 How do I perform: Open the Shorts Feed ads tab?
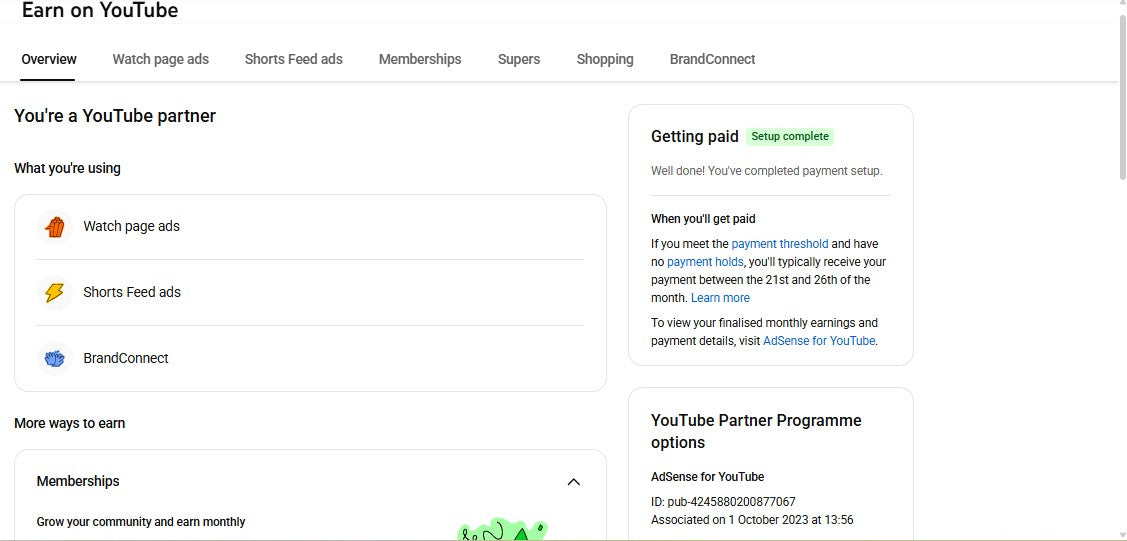pyautogui.click(x=293, y=59)
